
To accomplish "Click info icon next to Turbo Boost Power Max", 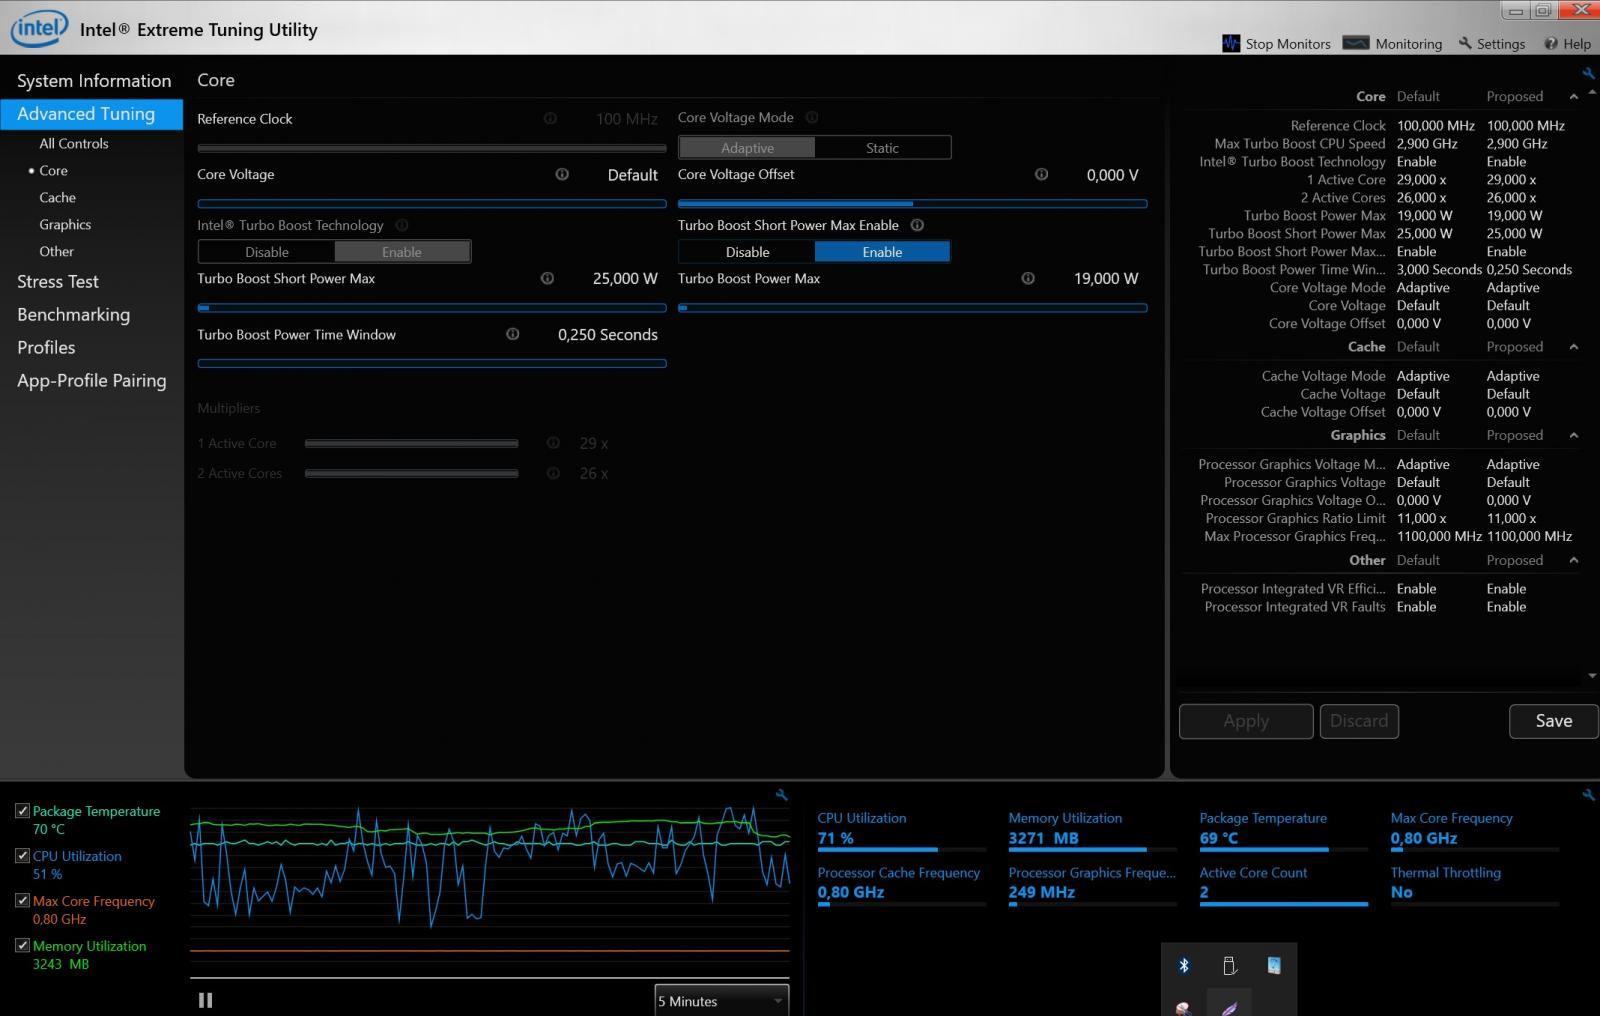I will tap(1028, 278).
